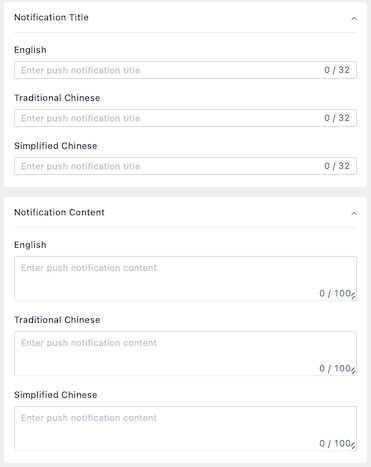Focus the Traditional Chinese notification title field
Viewport: 371px width, 467px height.
pos(185,118)
